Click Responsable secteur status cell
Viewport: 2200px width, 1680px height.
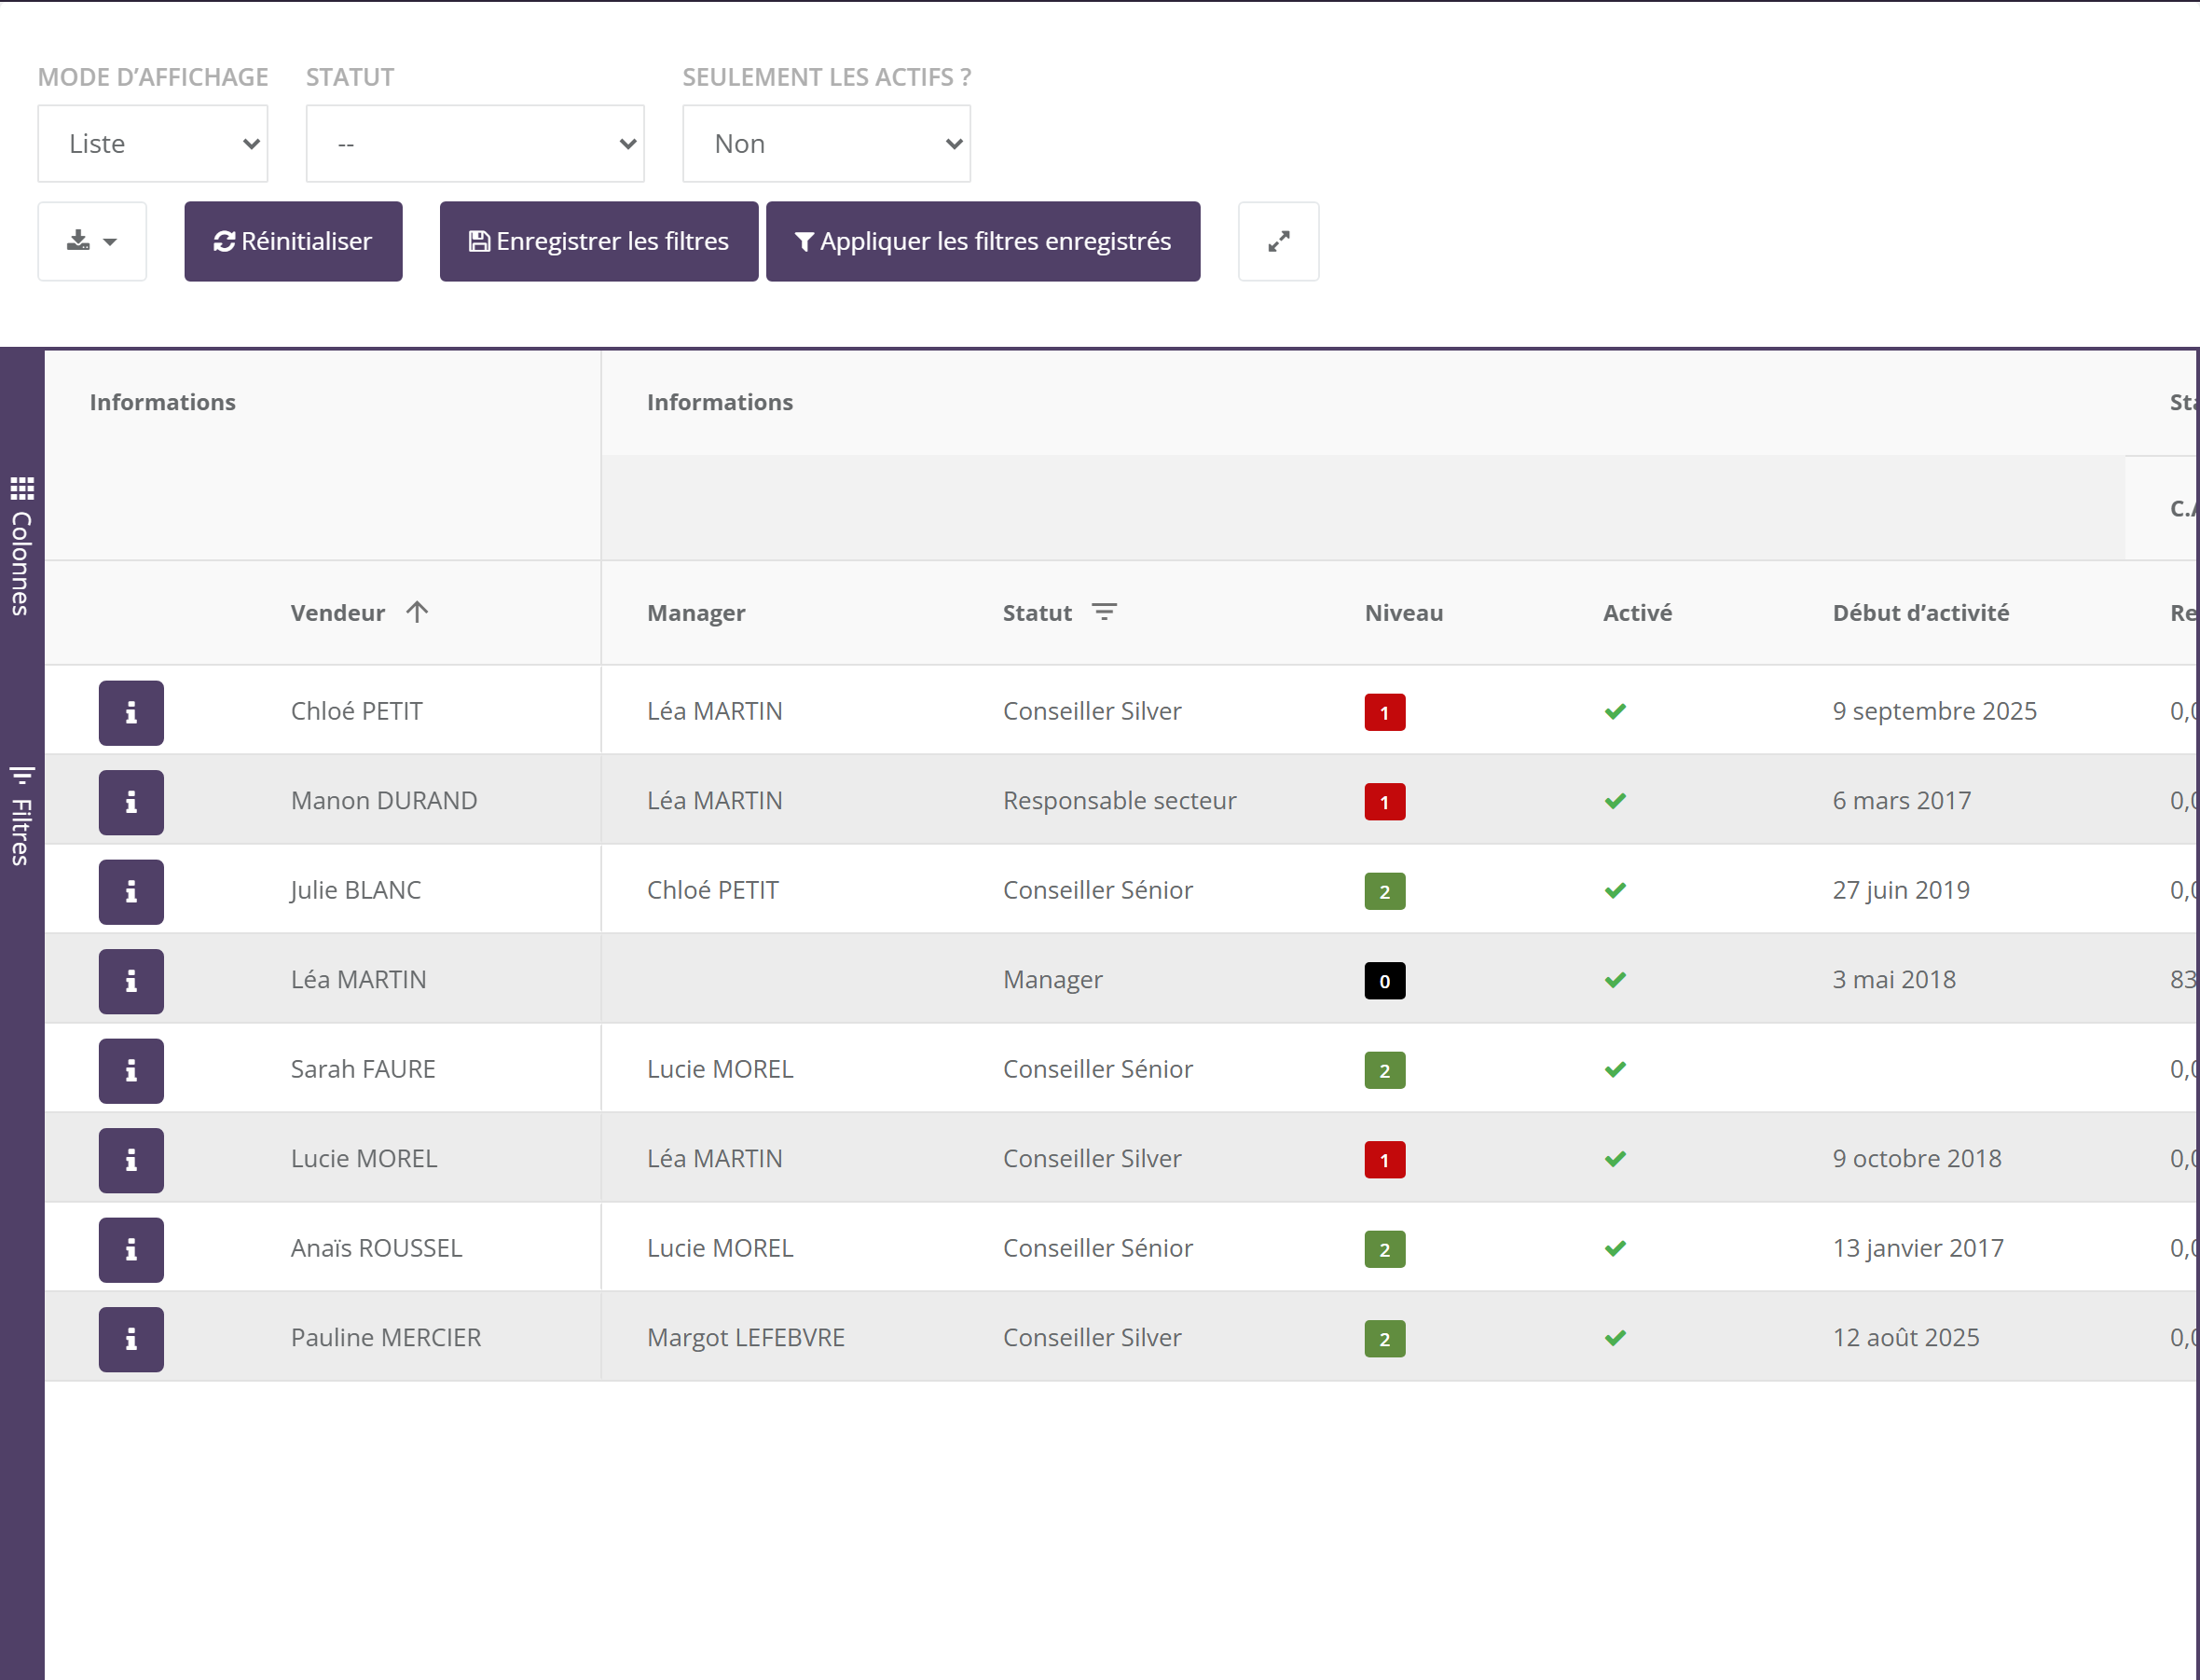(x=1120, y=801)
